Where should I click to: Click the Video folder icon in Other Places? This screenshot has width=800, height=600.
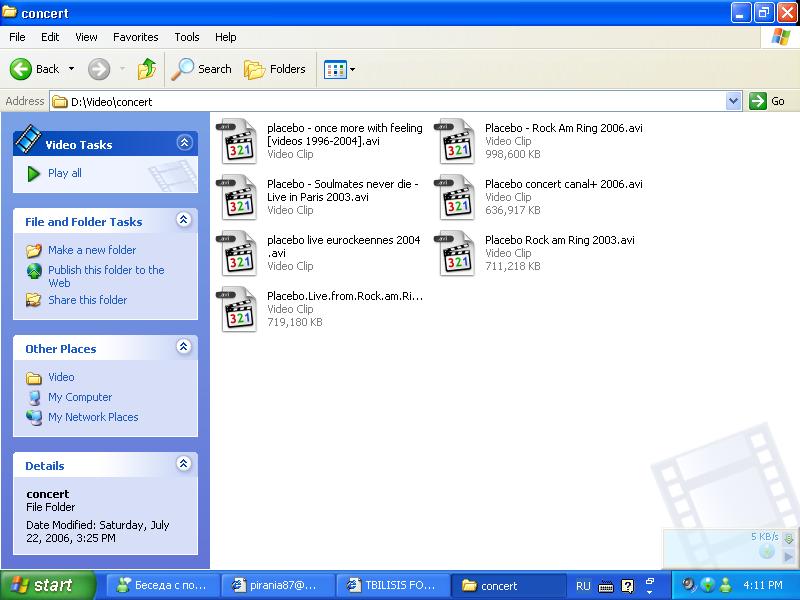34,378
